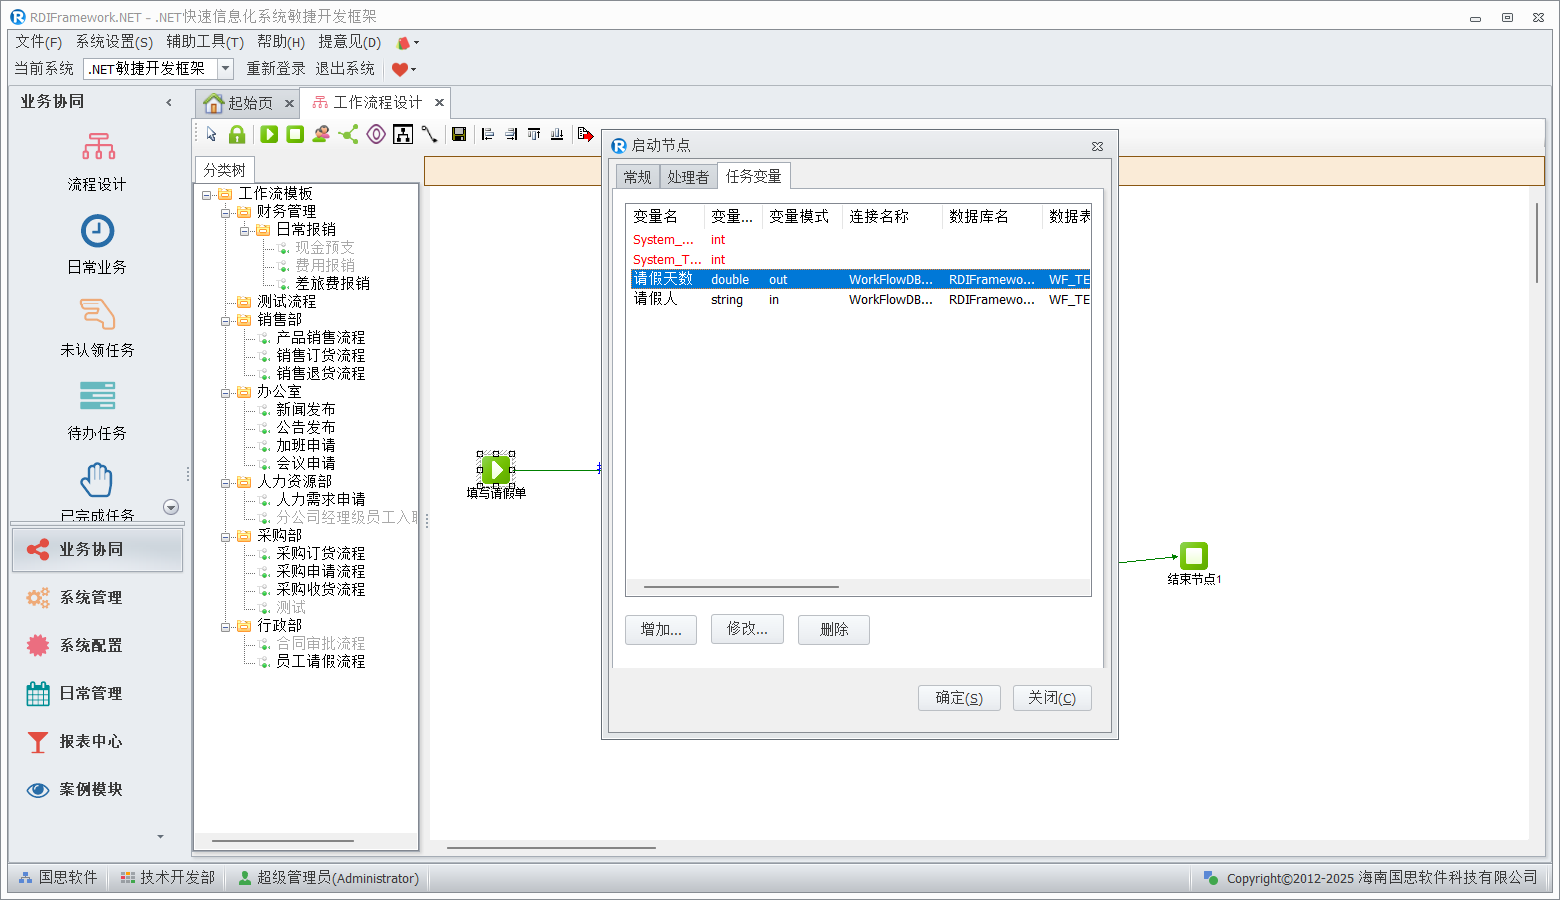This screenshot has width=1560, height=900.
Task: Click the green lock icon in the toolbar
Action: [x=237, y=134]
